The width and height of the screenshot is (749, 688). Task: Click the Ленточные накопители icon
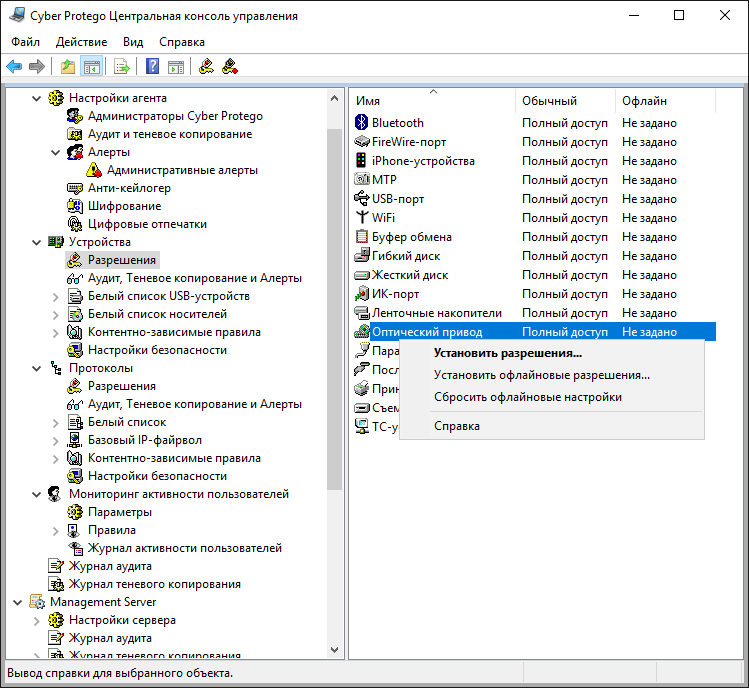[x=362, y=313]
